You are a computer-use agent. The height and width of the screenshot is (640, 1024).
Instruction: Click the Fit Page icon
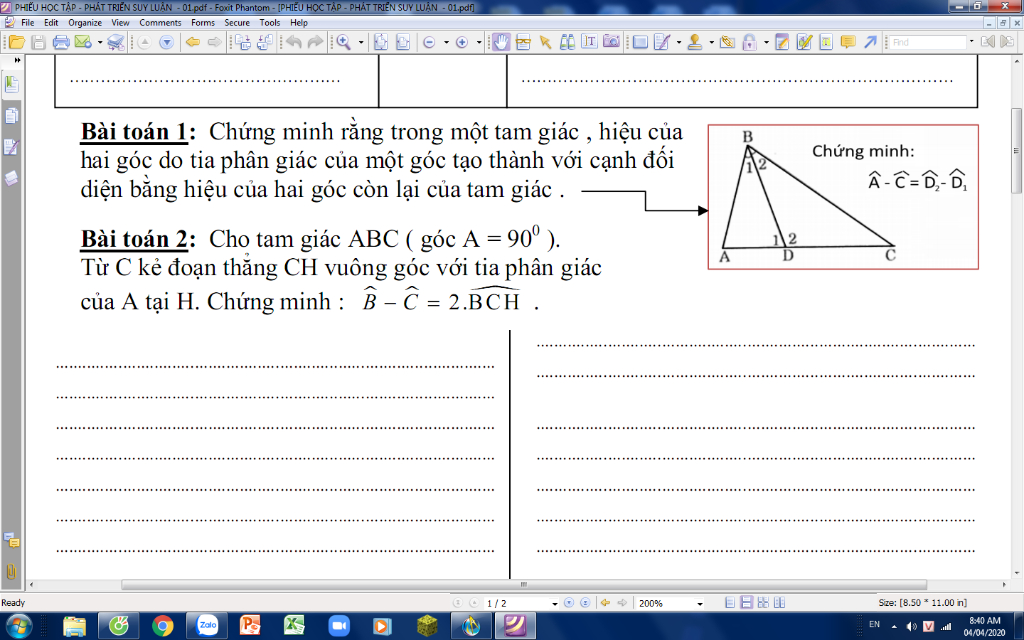tap(381, 42)
